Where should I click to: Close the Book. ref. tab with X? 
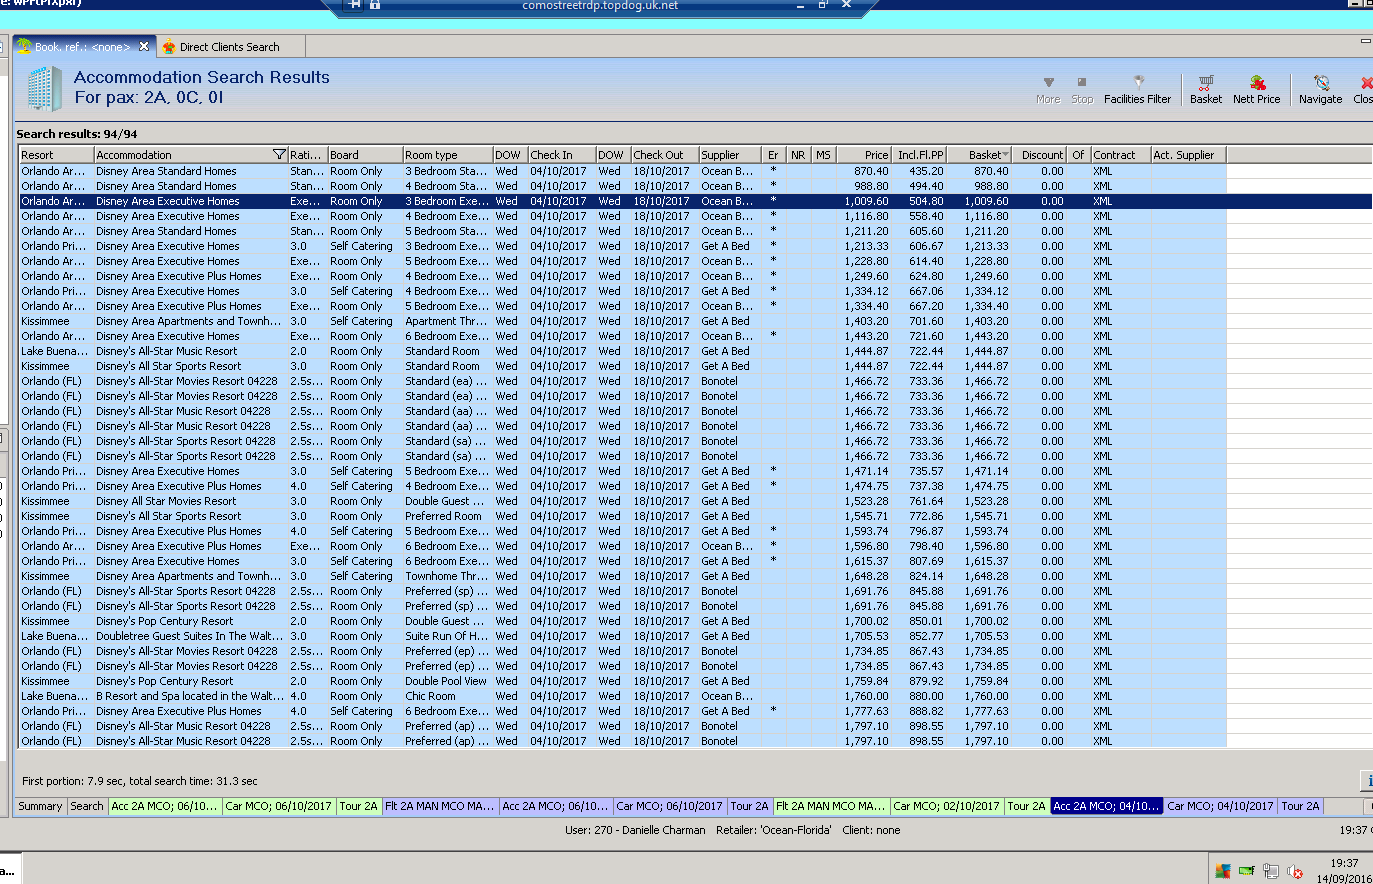click(144, 47)
